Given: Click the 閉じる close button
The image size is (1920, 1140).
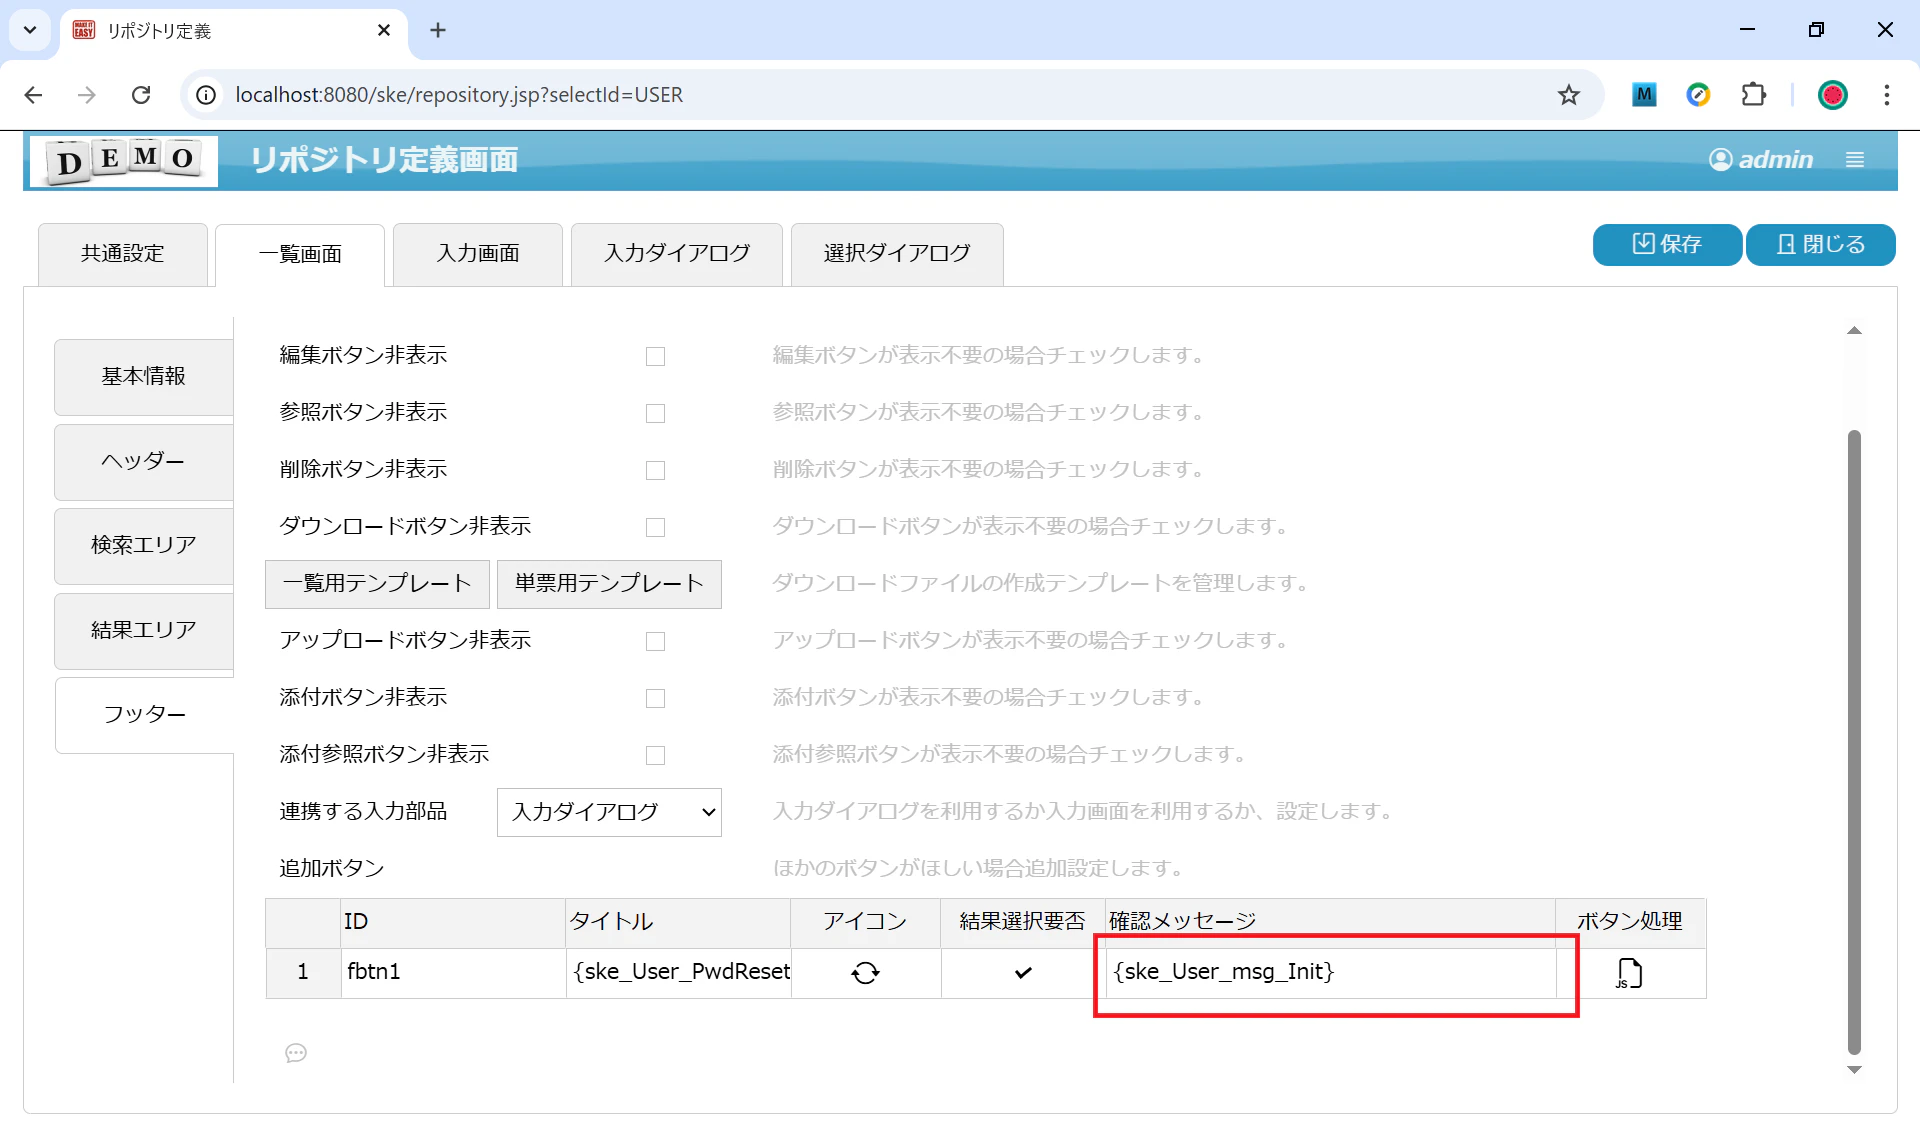Looking at the screenshot, I should tap(1820, 245).
